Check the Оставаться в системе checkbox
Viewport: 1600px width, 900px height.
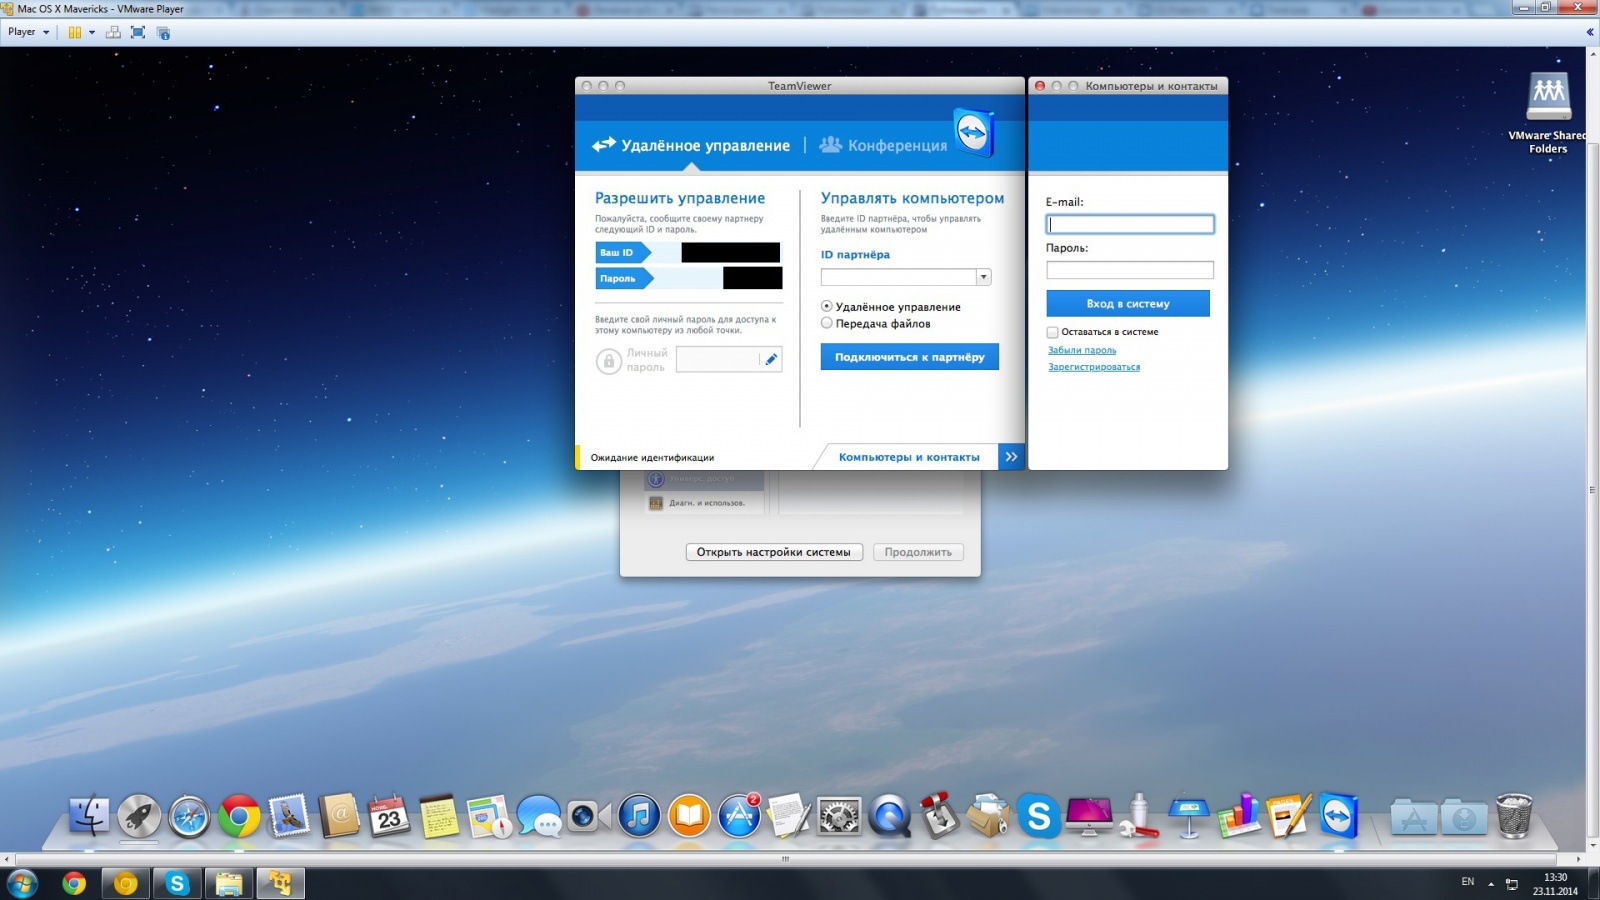pos(1052,332)
